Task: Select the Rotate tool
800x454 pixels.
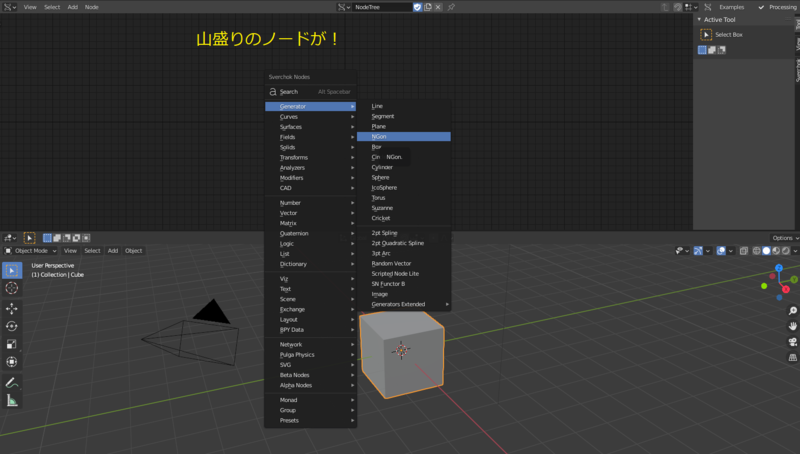Action: [12, 326]
